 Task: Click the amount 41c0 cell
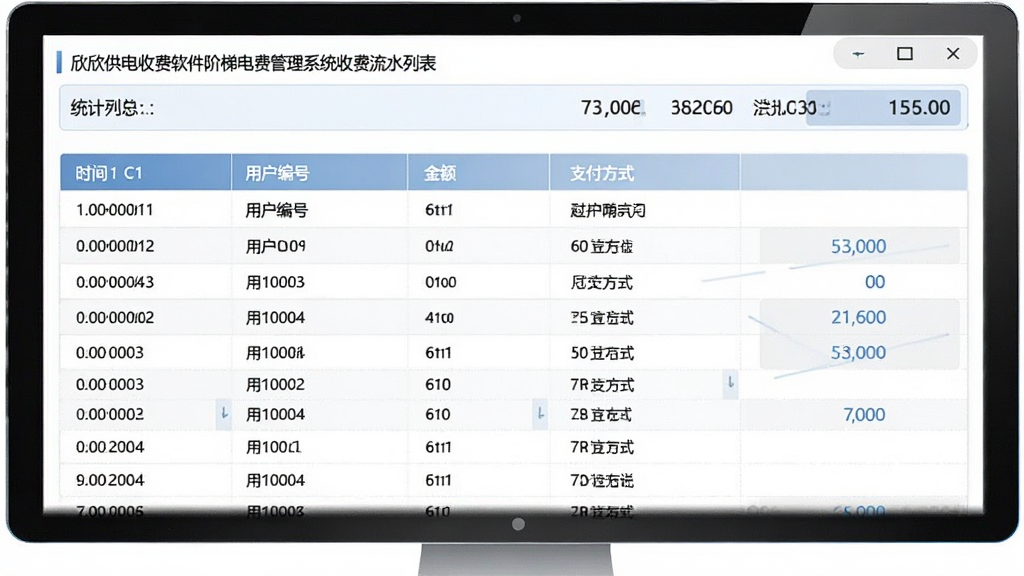click(440, 318)
